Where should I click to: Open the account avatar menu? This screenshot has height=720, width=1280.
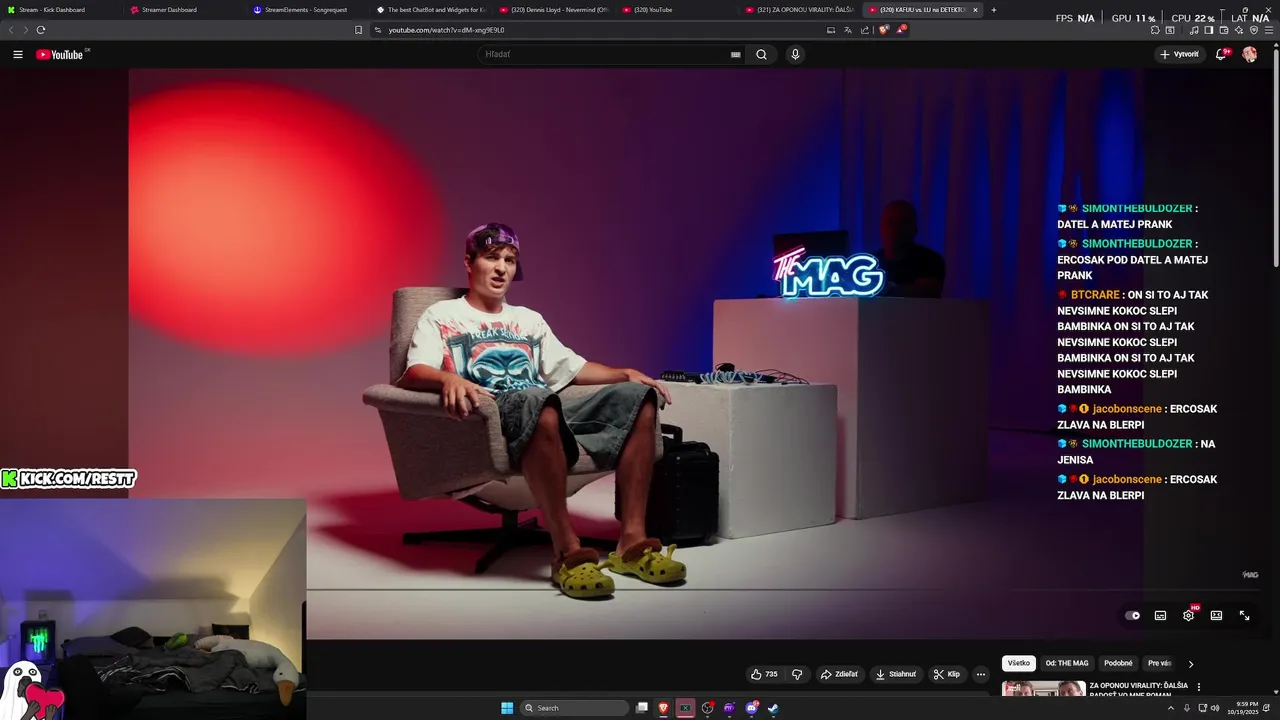1249,54
